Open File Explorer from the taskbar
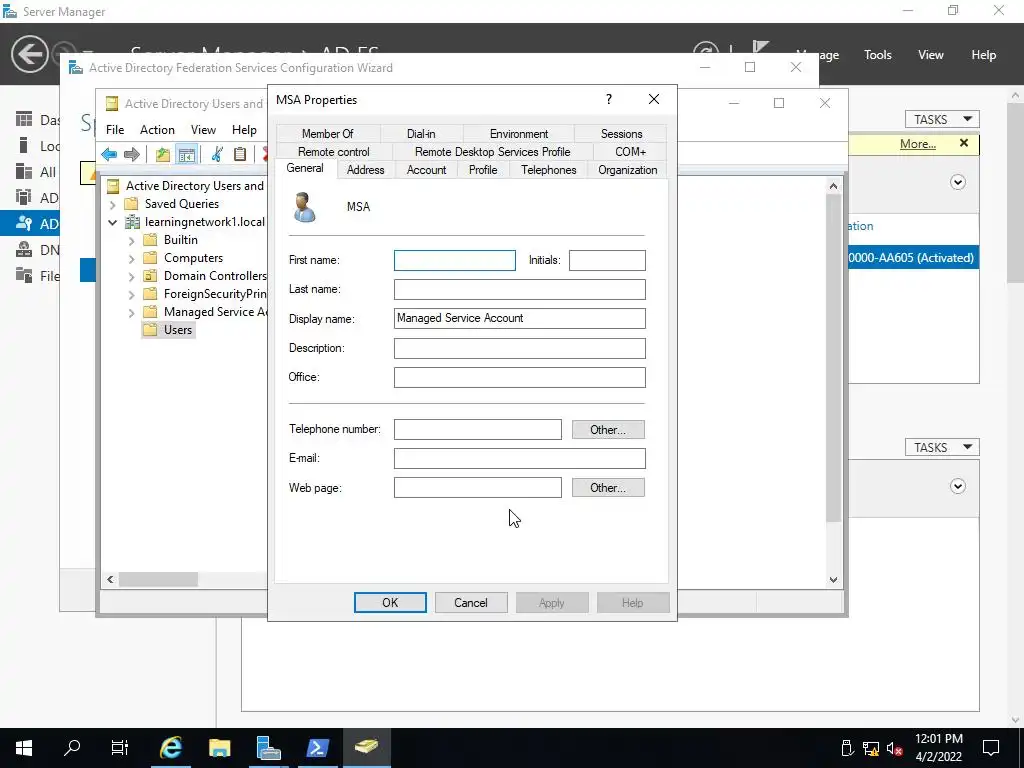The width and height of the screenshot is (1024, 768). [x=220, y=748]
